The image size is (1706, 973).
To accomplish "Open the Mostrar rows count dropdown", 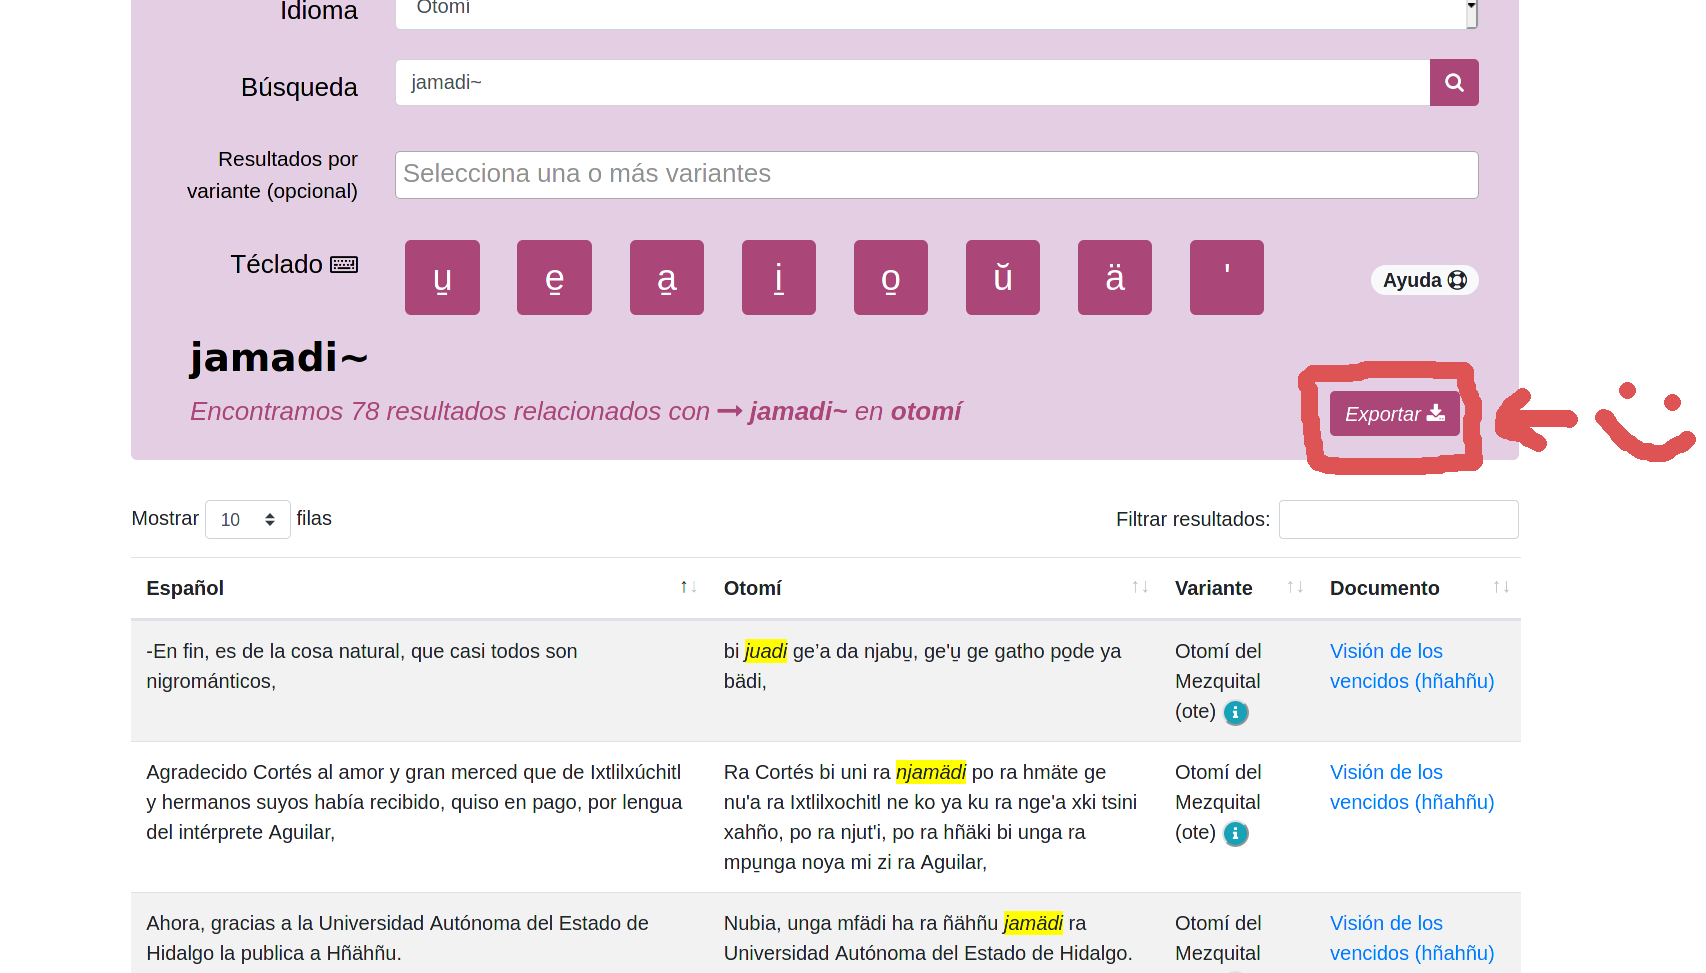I will (x=247, y=520).
